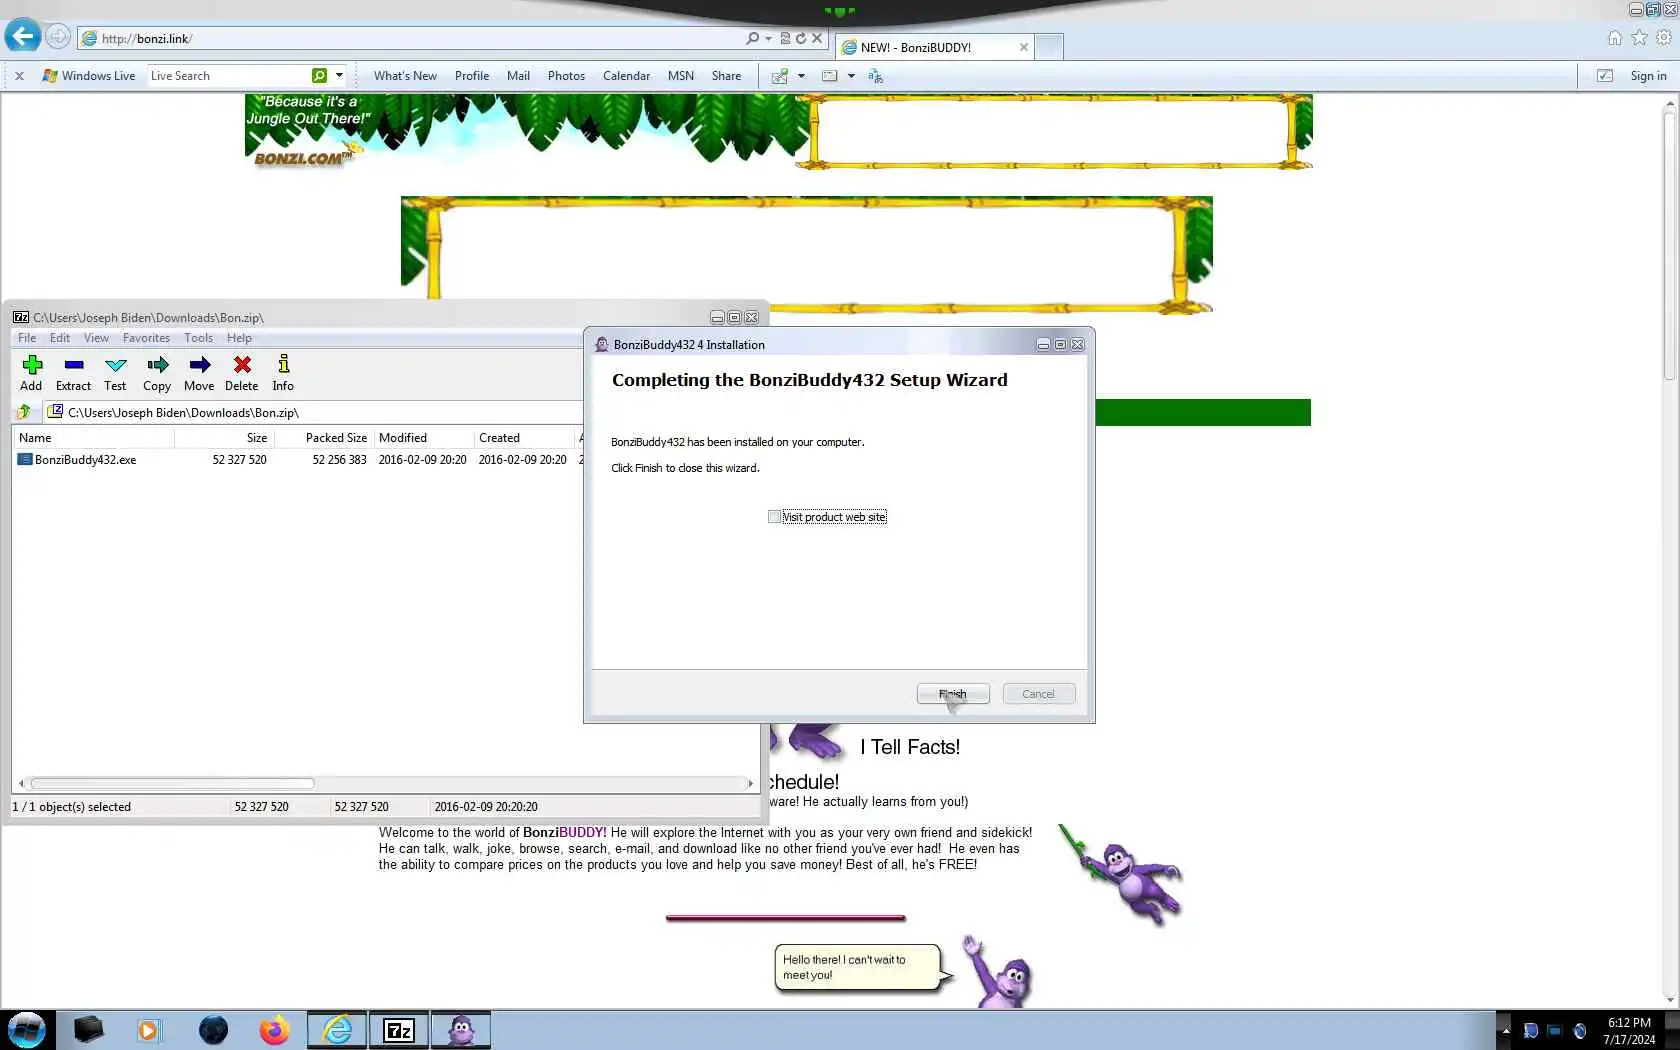Open the 7-Zip View menu
The image size is (1680, 1050).
pos(96,338)
